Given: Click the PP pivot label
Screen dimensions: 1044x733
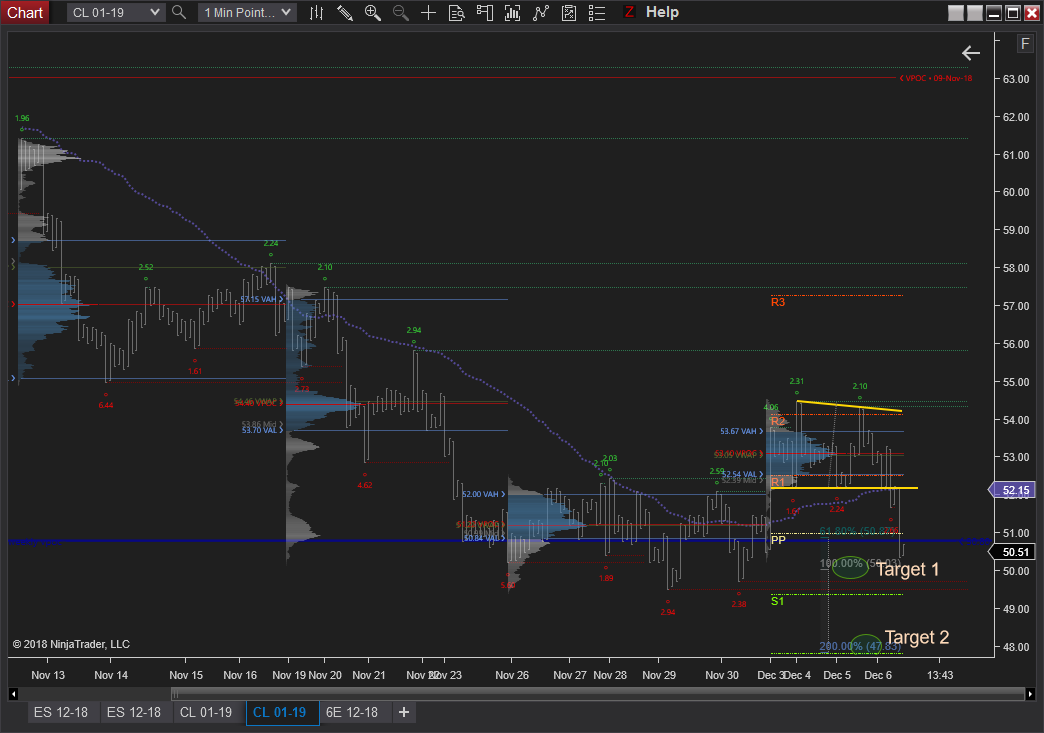Looking at the screenshot, I should click(x=778, y=540).
